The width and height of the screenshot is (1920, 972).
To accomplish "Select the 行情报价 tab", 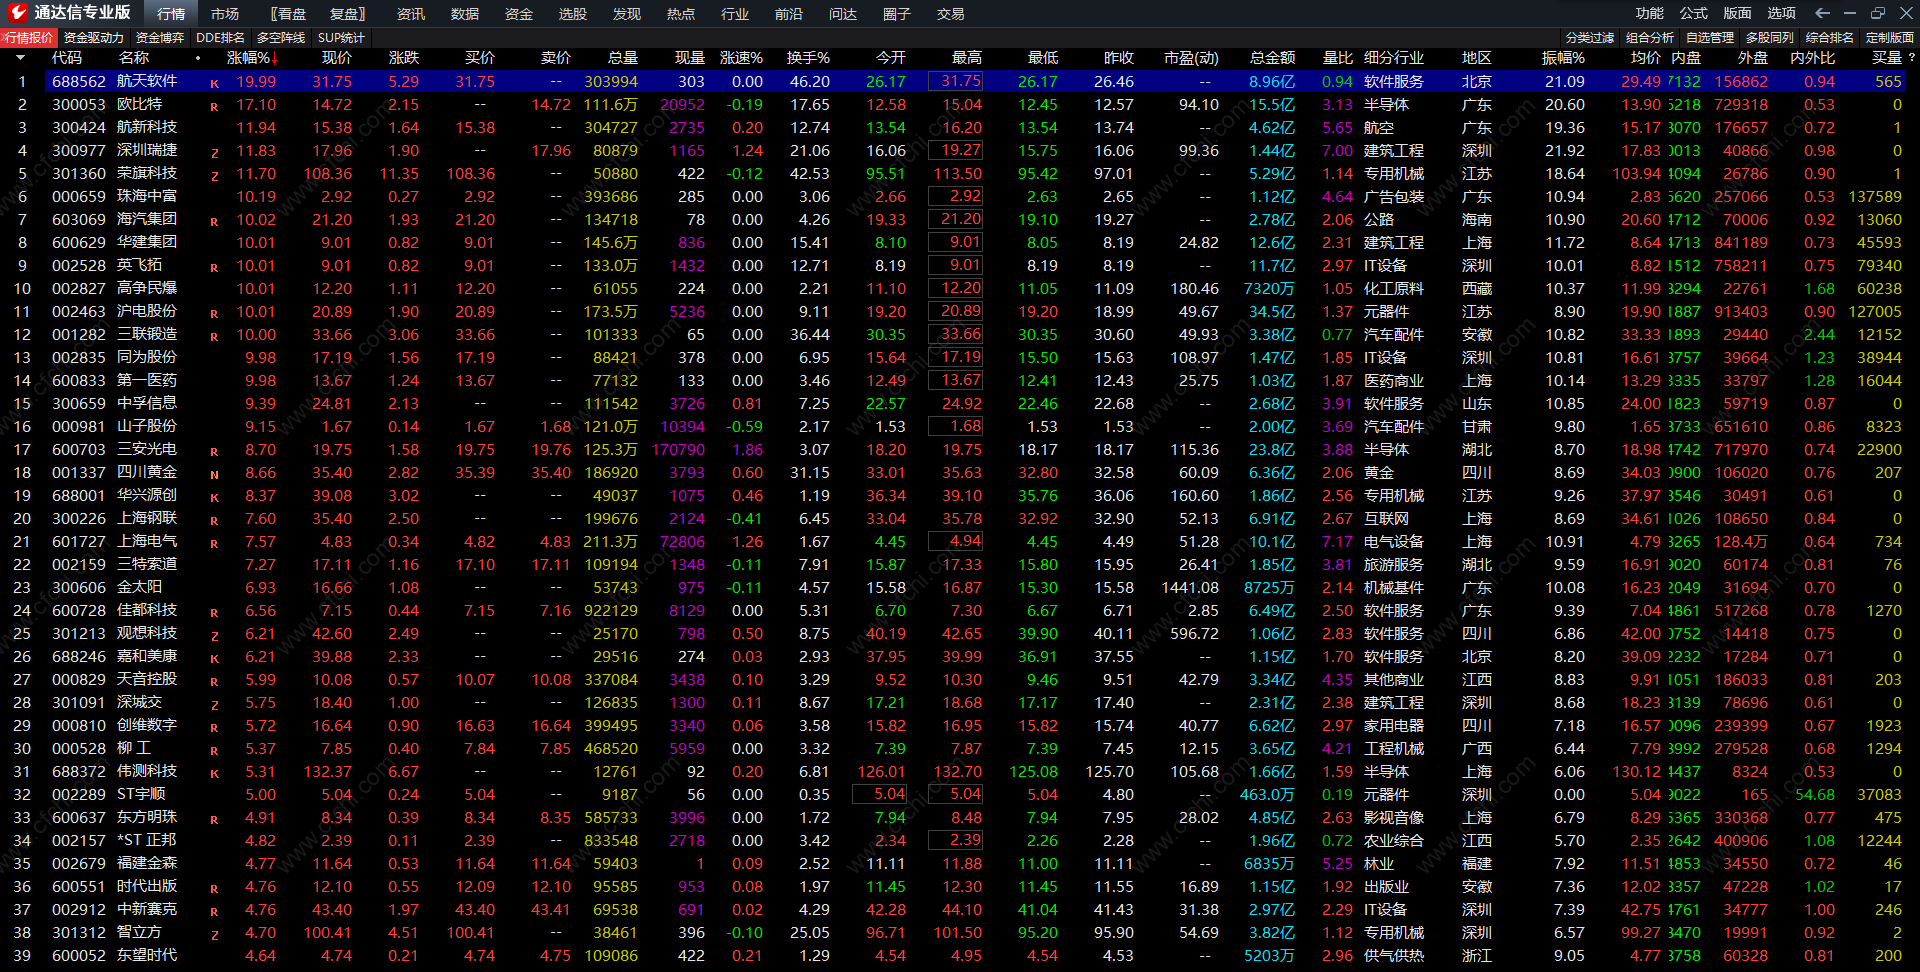I will [29, 38].
